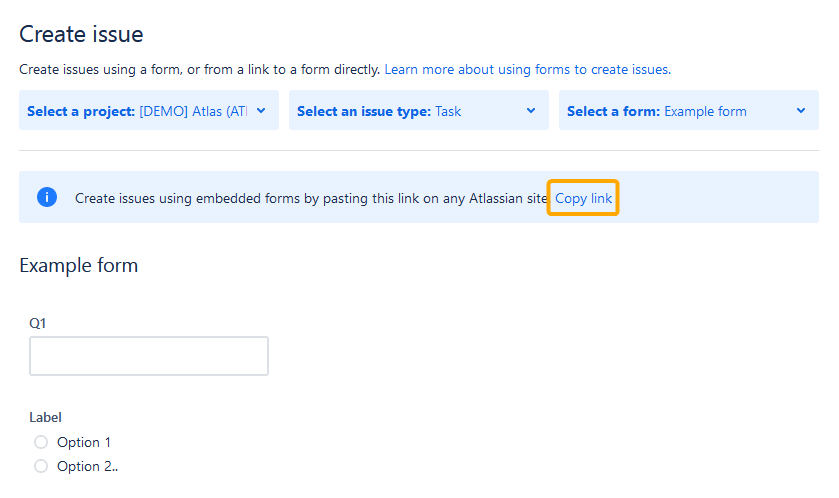839x498 pixels.
Task: Click the blue info icon in banner
Action: click(x=47, y=197)
